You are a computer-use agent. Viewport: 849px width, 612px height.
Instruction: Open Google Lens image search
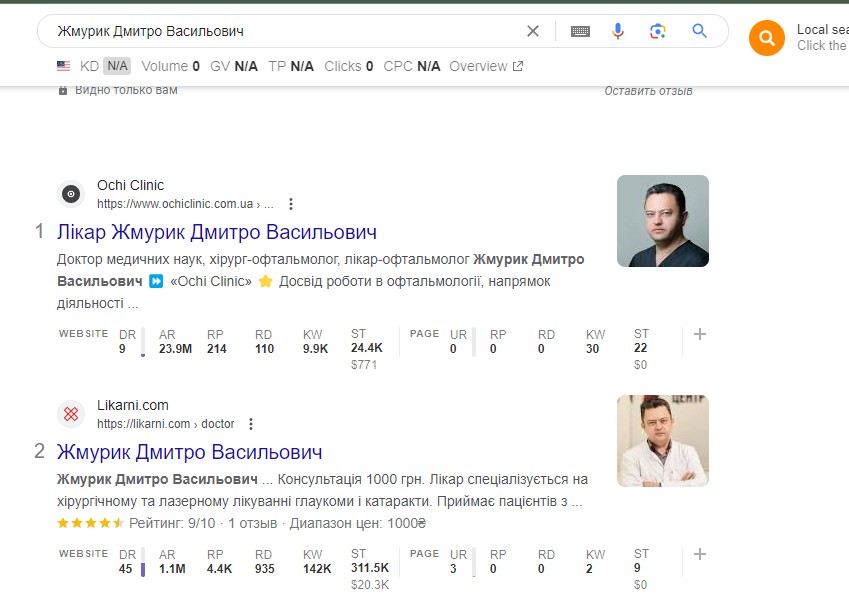(x=658, y=31)
